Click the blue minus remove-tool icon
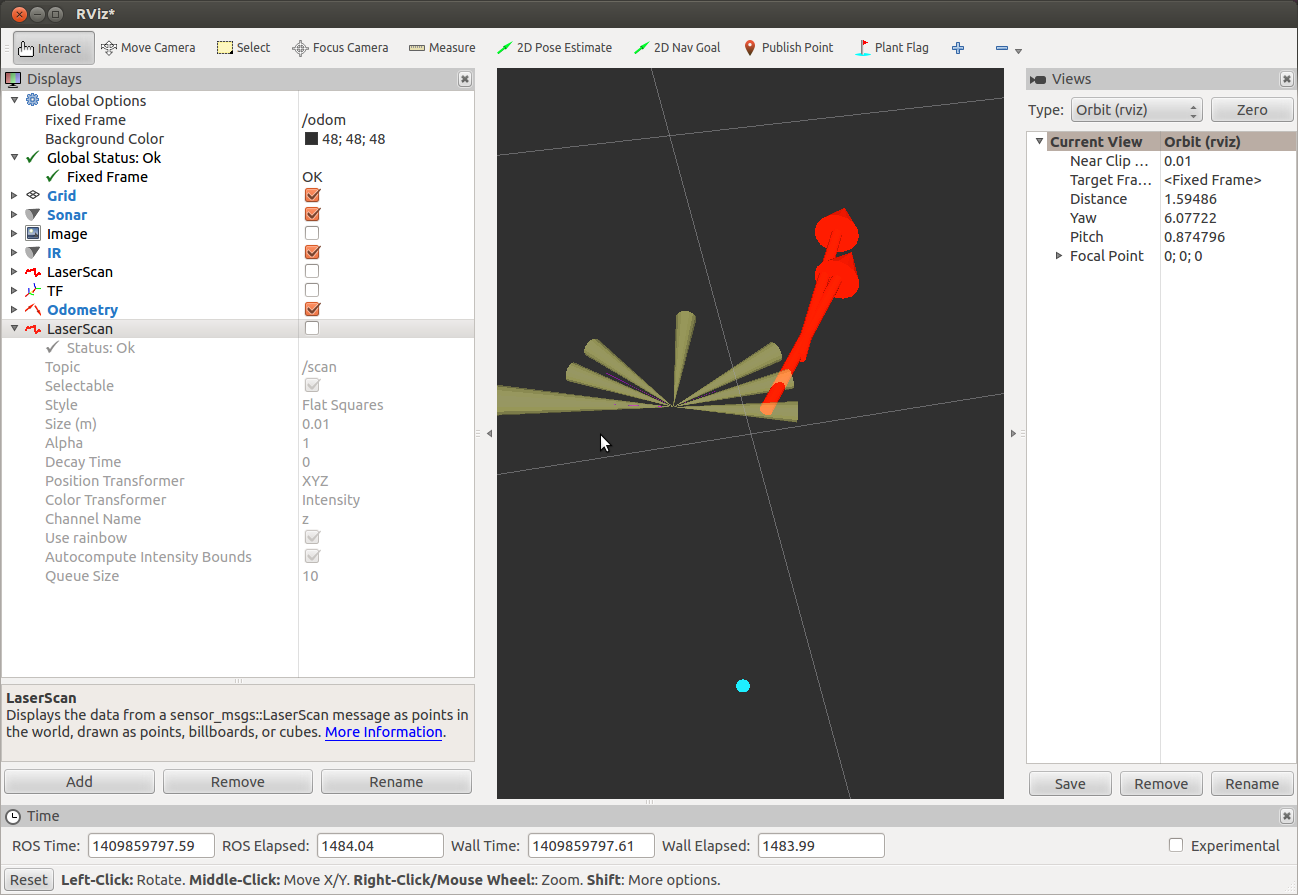The width and height of the screenshot is (1298, 895). [x=1002, y=48]
